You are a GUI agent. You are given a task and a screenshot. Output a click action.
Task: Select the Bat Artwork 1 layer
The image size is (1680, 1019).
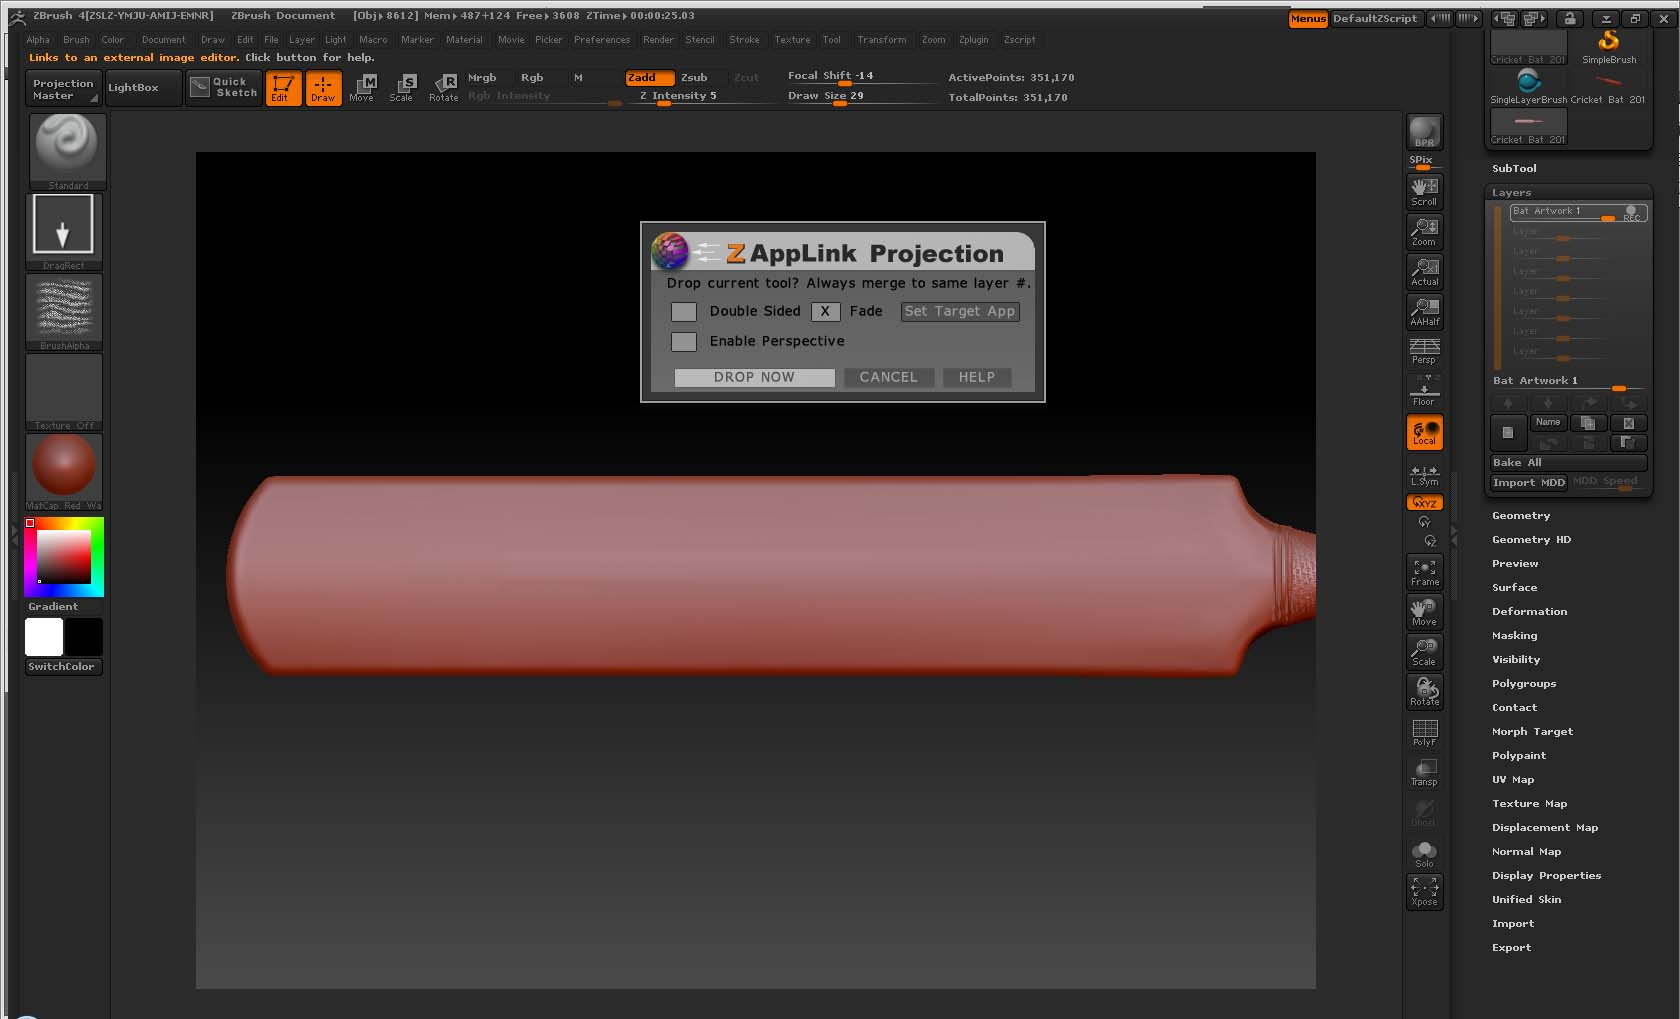click(1578, 212)
